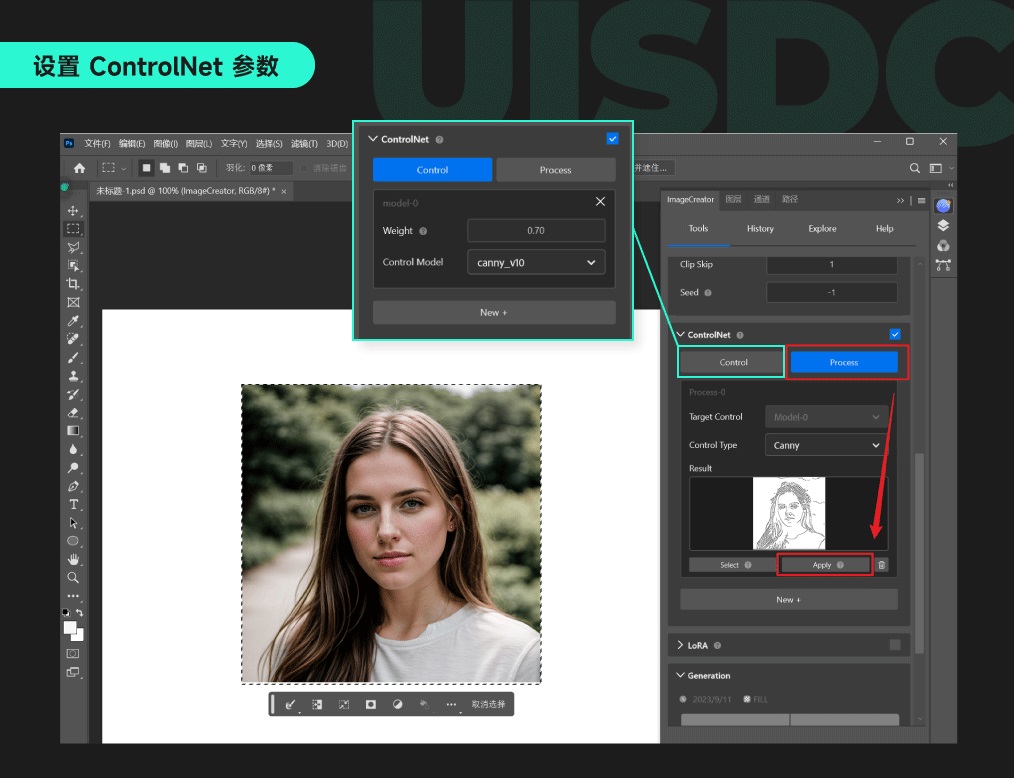Open the 文字(Y) menu
Image resolution: width=1014 pixels, height=778 pixels.
pyautogui.click(x=233, y=144)
